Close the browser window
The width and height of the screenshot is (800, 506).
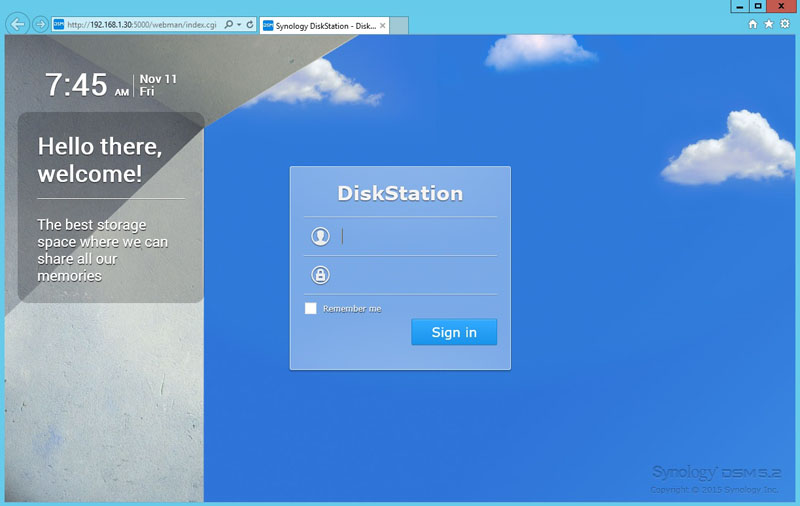[781, 6]
